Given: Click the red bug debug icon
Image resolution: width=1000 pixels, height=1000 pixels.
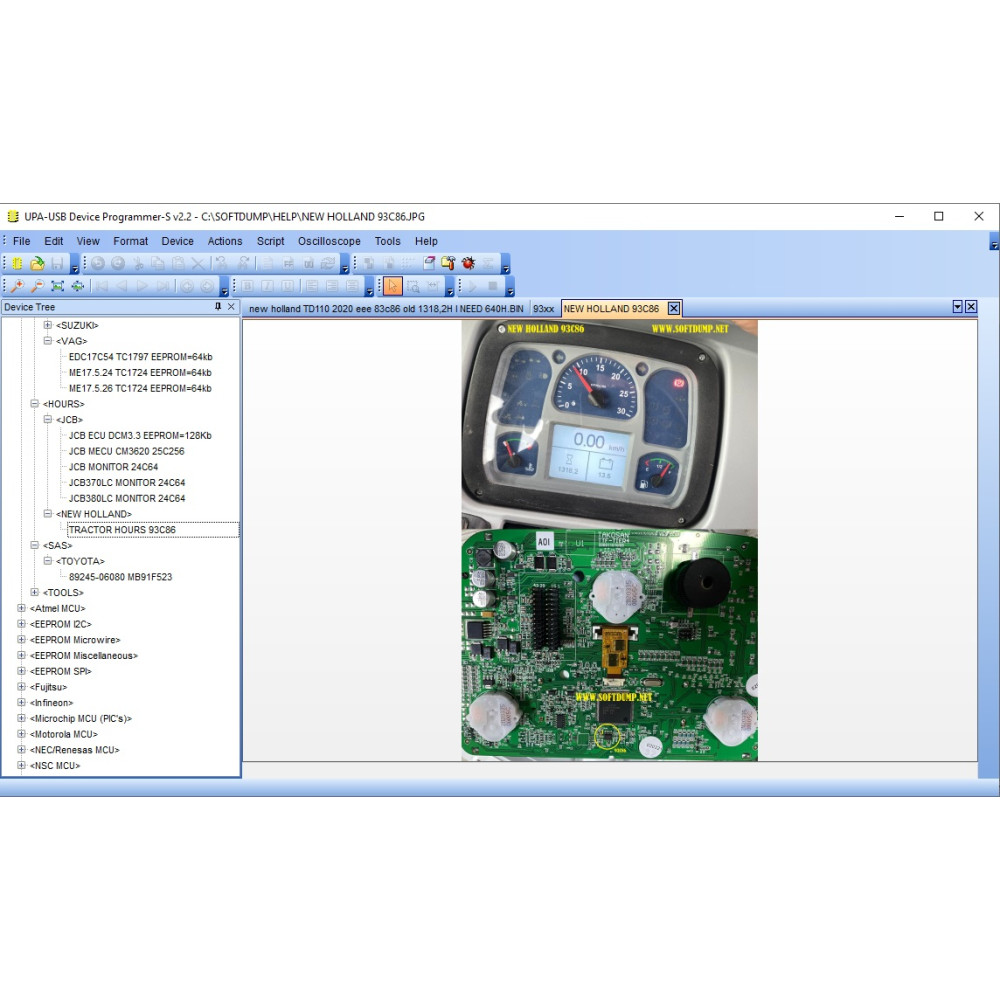Looking at the screenshot, I should pos(468,263).
